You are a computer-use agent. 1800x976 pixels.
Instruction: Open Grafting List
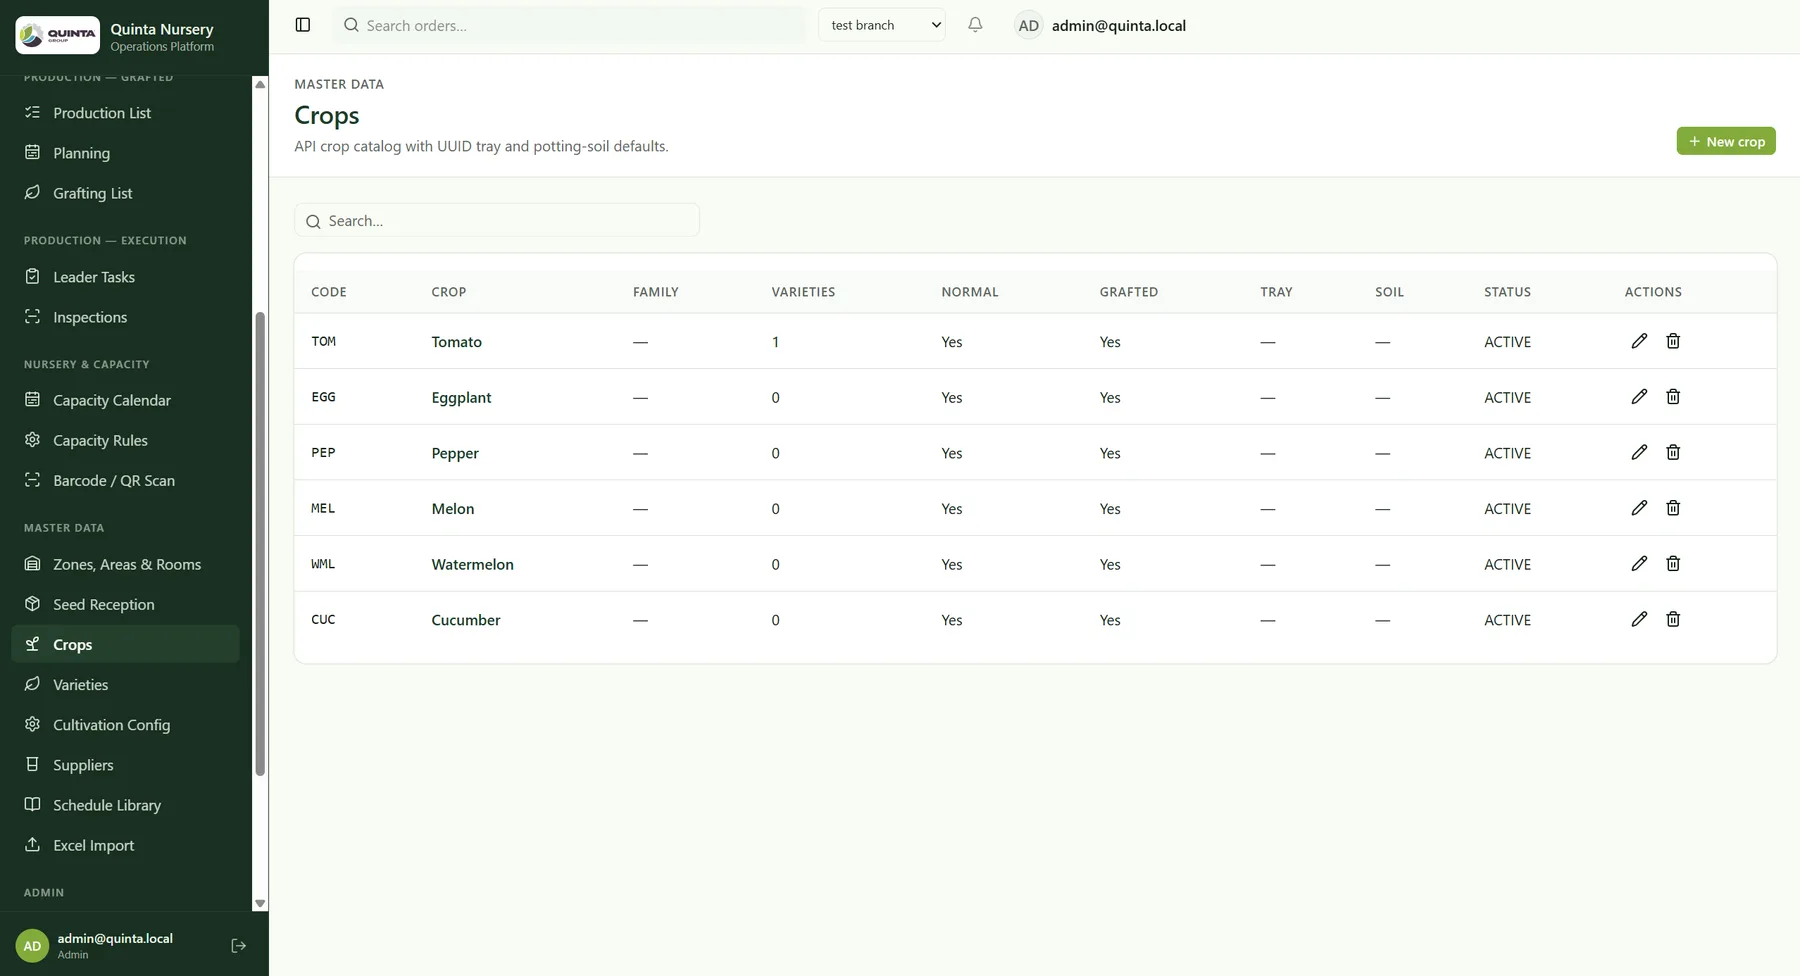[125, 193]
